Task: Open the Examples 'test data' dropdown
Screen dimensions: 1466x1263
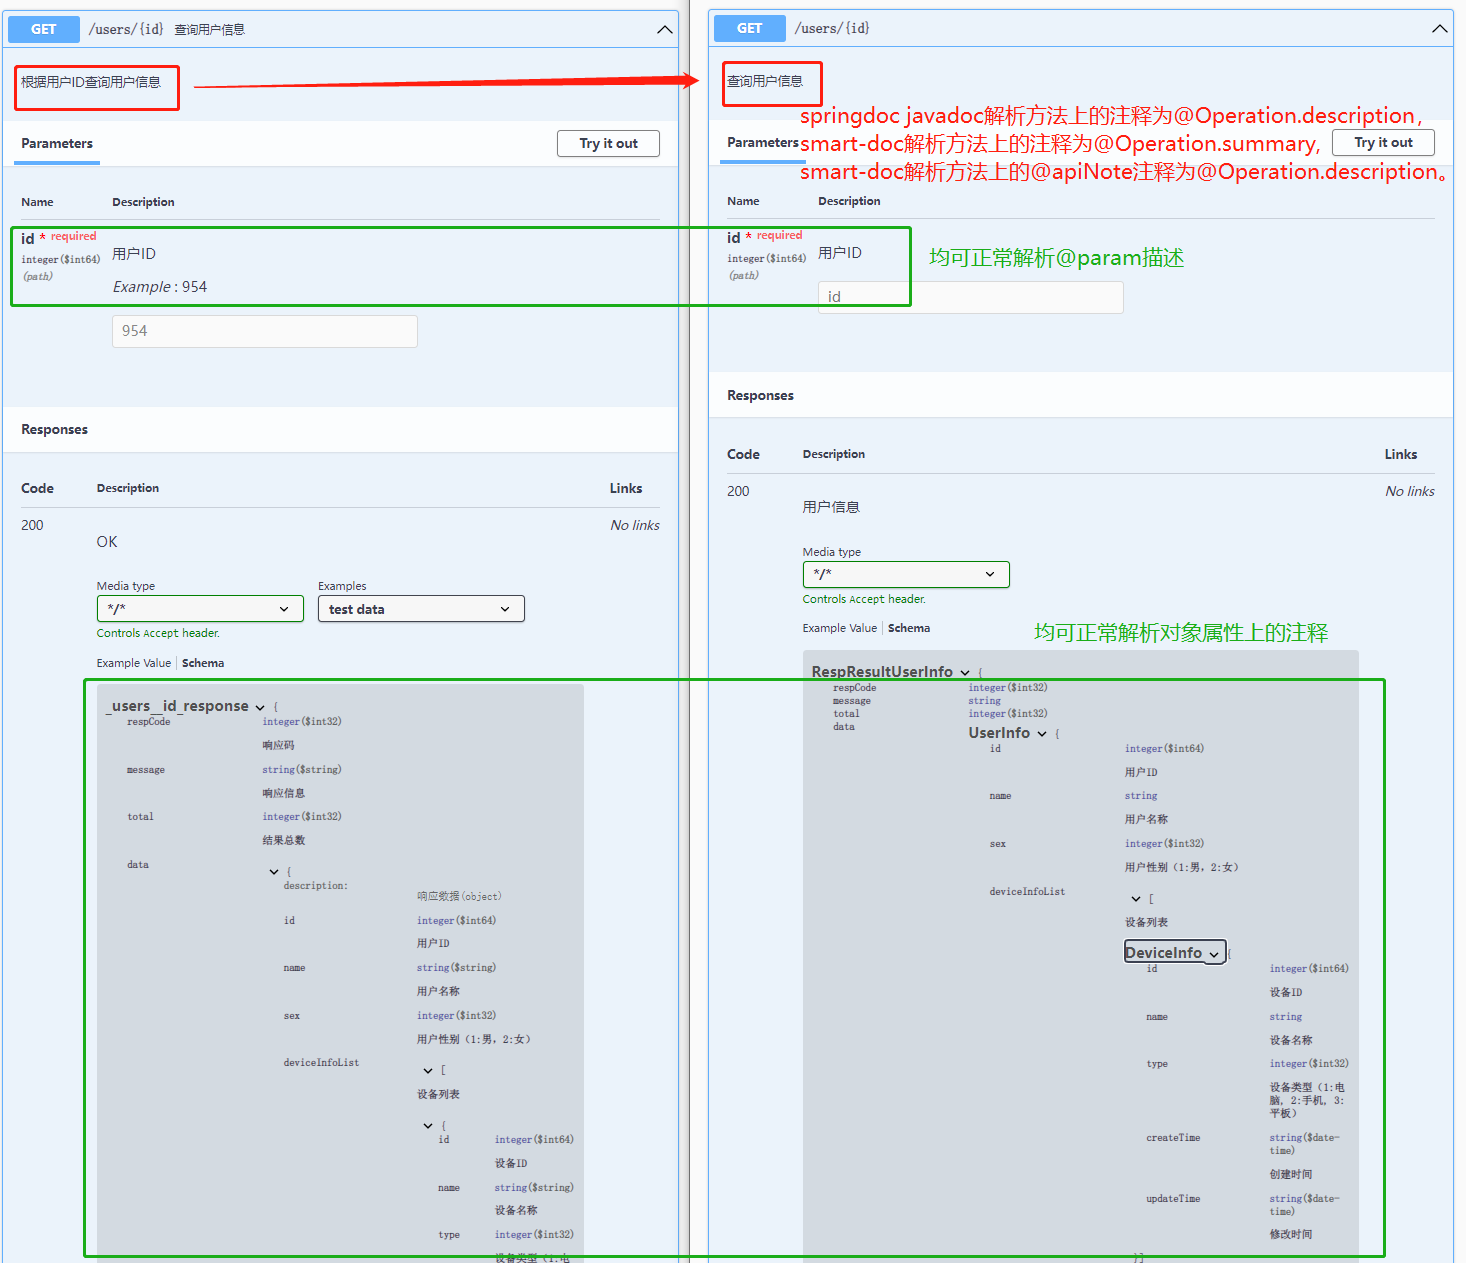Action: click(x=421, y=609)
